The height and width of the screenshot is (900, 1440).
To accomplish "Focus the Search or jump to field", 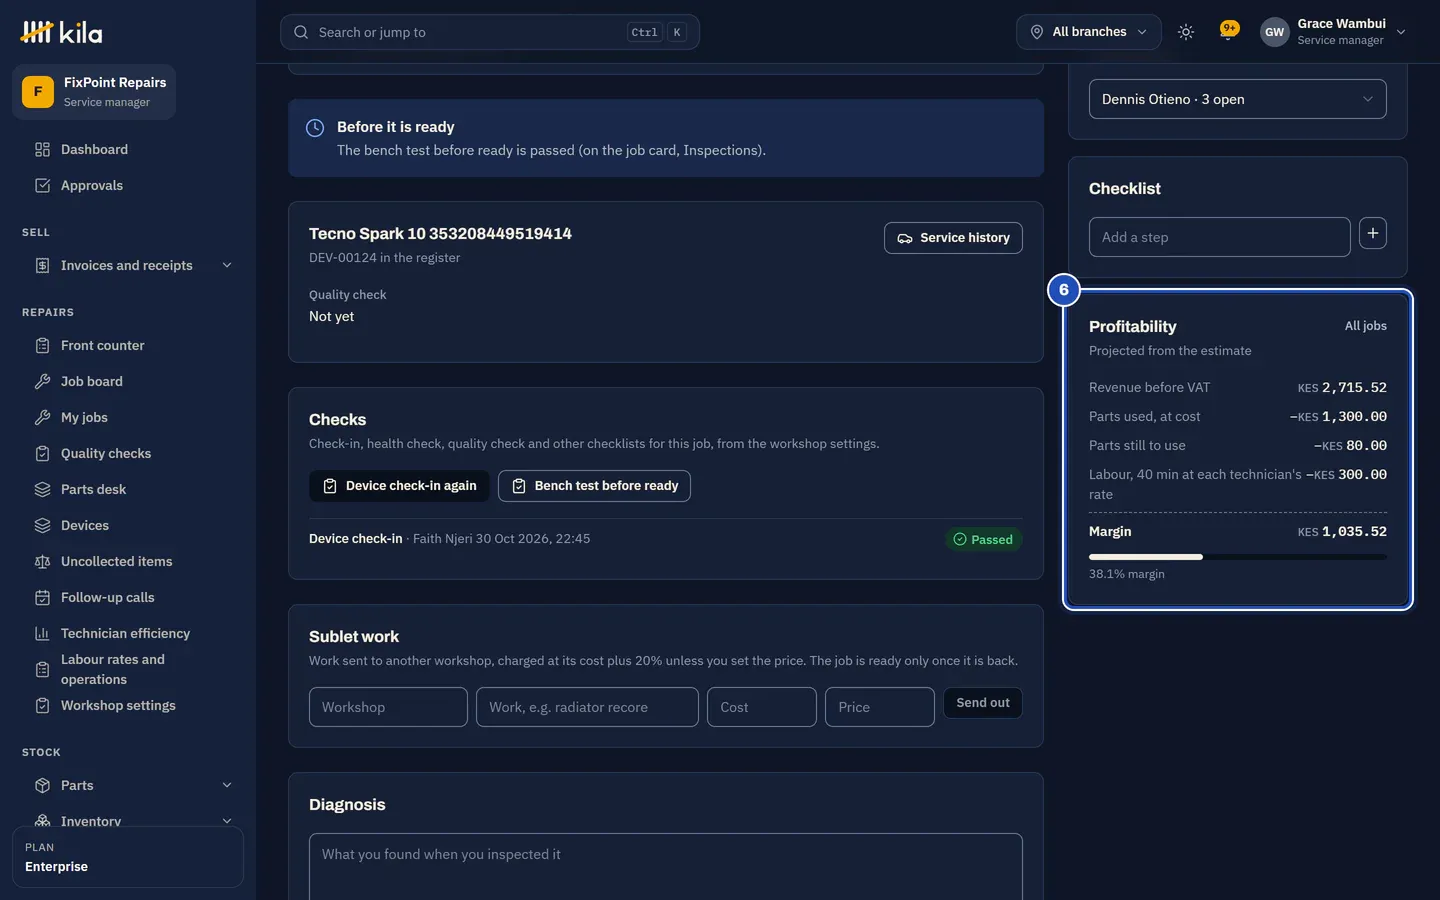I will pyautogui.click(x=490, y=32).
